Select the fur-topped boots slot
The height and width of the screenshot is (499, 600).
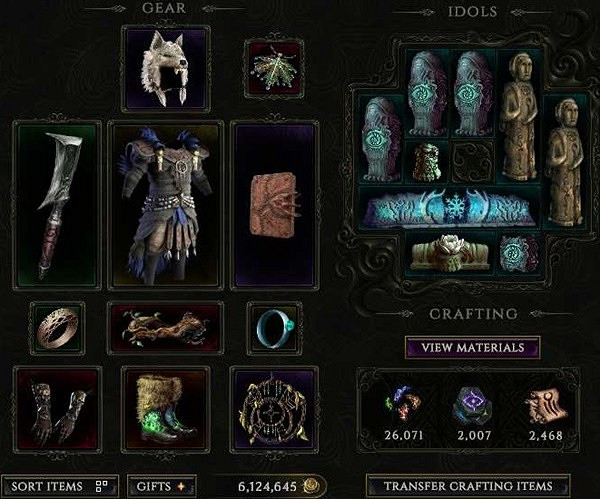click(x=166, y=409)
